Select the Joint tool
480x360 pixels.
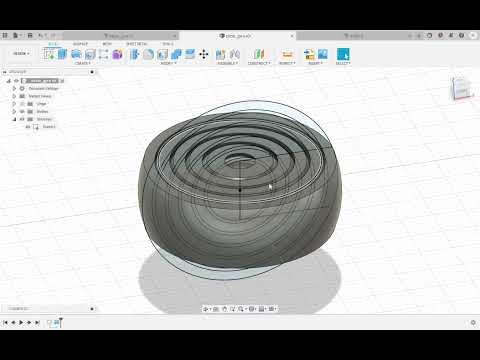tap(235, 54)
